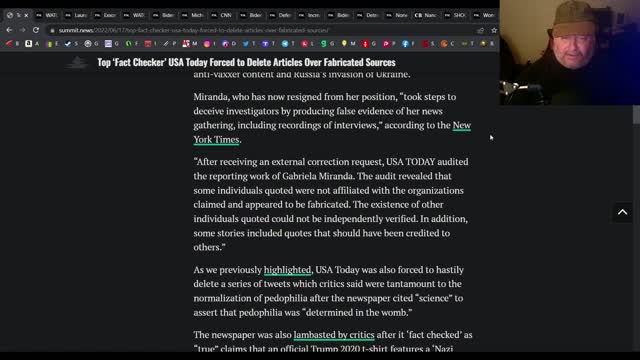This screenshot has height=360, width=640.
Task: Click the text 'Gabriela Miranda'
Action: [x=318, y=176]
